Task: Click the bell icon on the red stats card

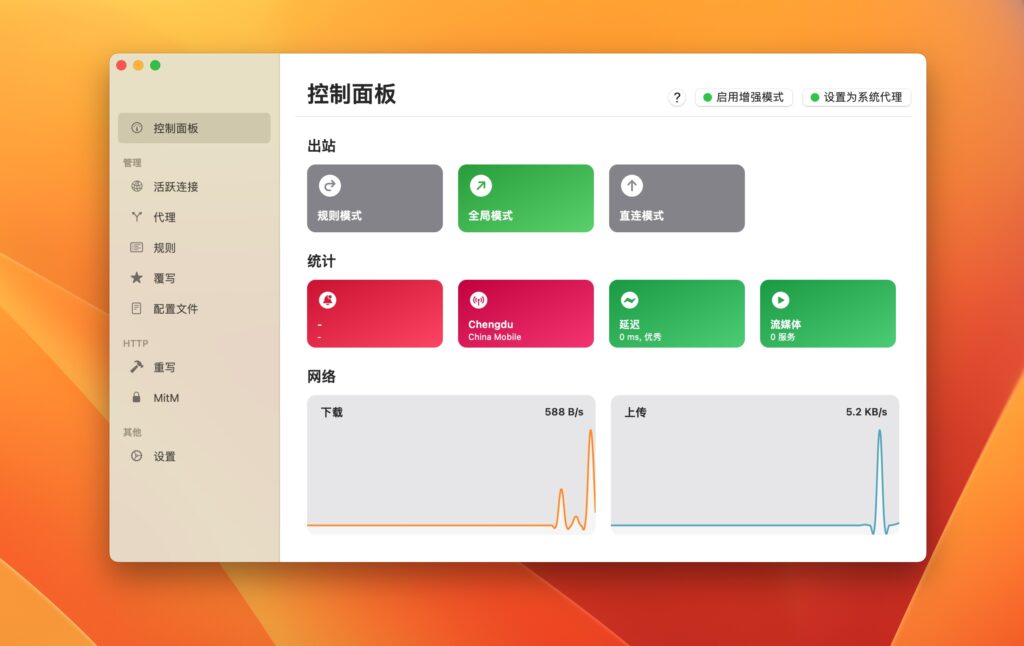Action: pyautogui.click(x=329, y=299)
